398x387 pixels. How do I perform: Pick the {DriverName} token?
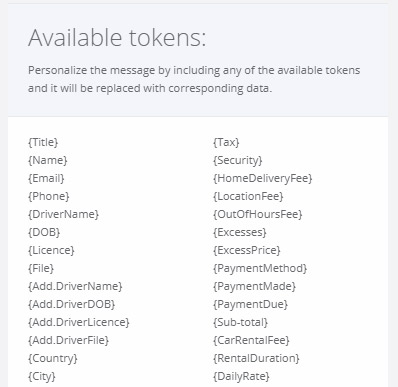pos(63,214)
